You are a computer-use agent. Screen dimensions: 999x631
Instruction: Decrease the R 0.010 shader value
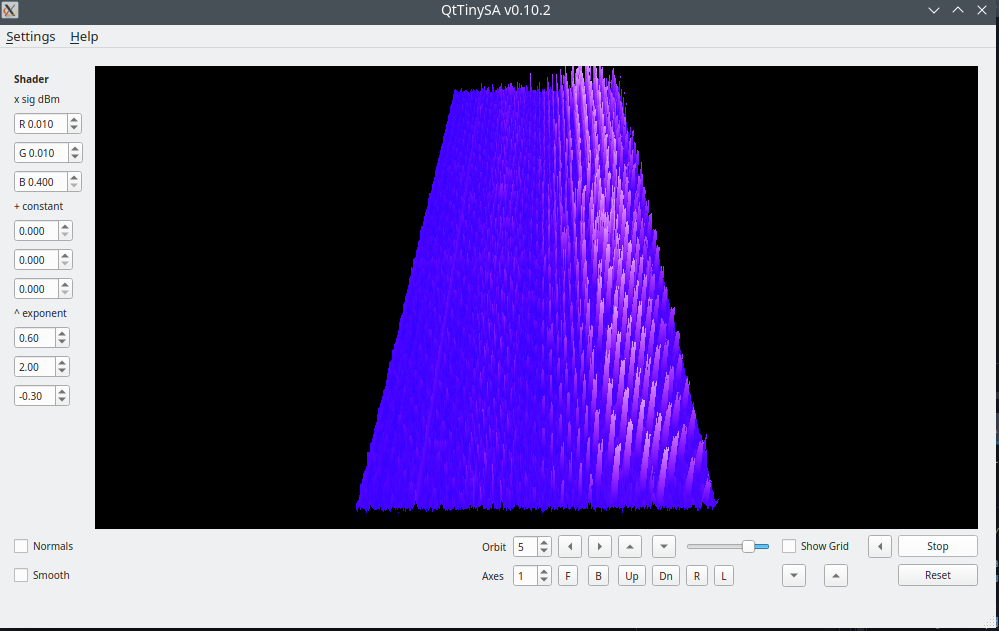pyautogui.click(x=74, y=128)
